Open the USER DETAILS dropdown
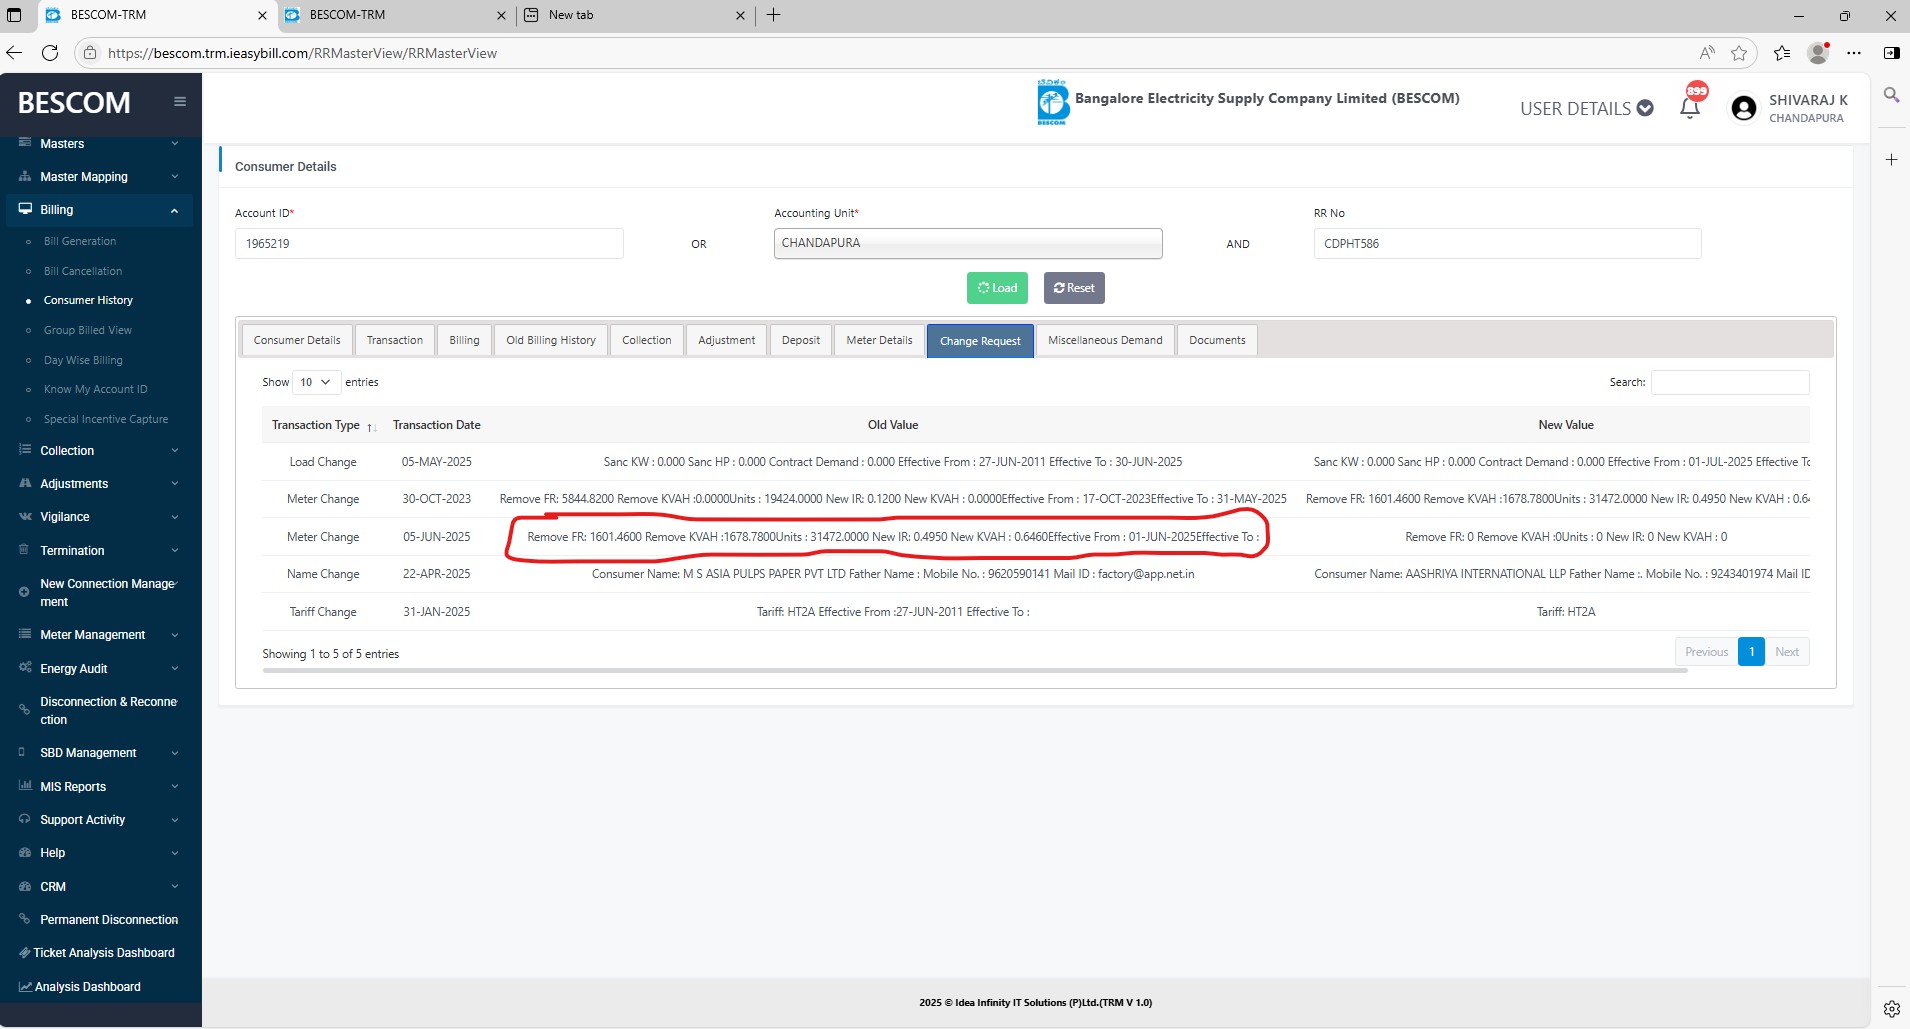The height and width of the screenshot is (1029, 1910). (x=1586, y=108)
